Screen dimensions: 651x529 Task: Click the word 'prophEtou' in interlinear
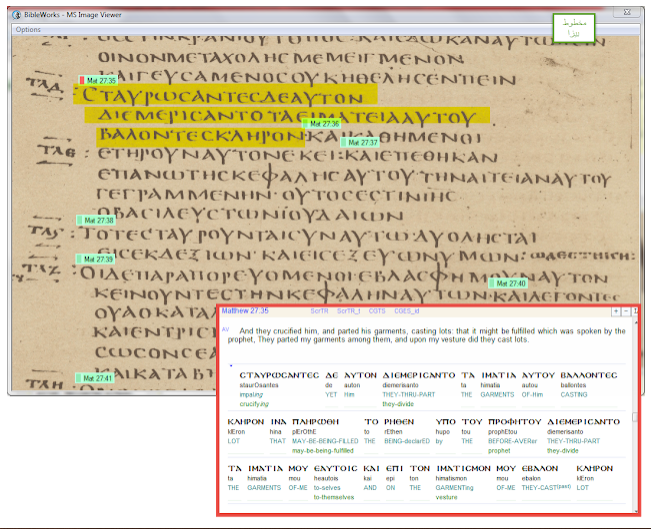pyautogui.click(x=502, y=432)
